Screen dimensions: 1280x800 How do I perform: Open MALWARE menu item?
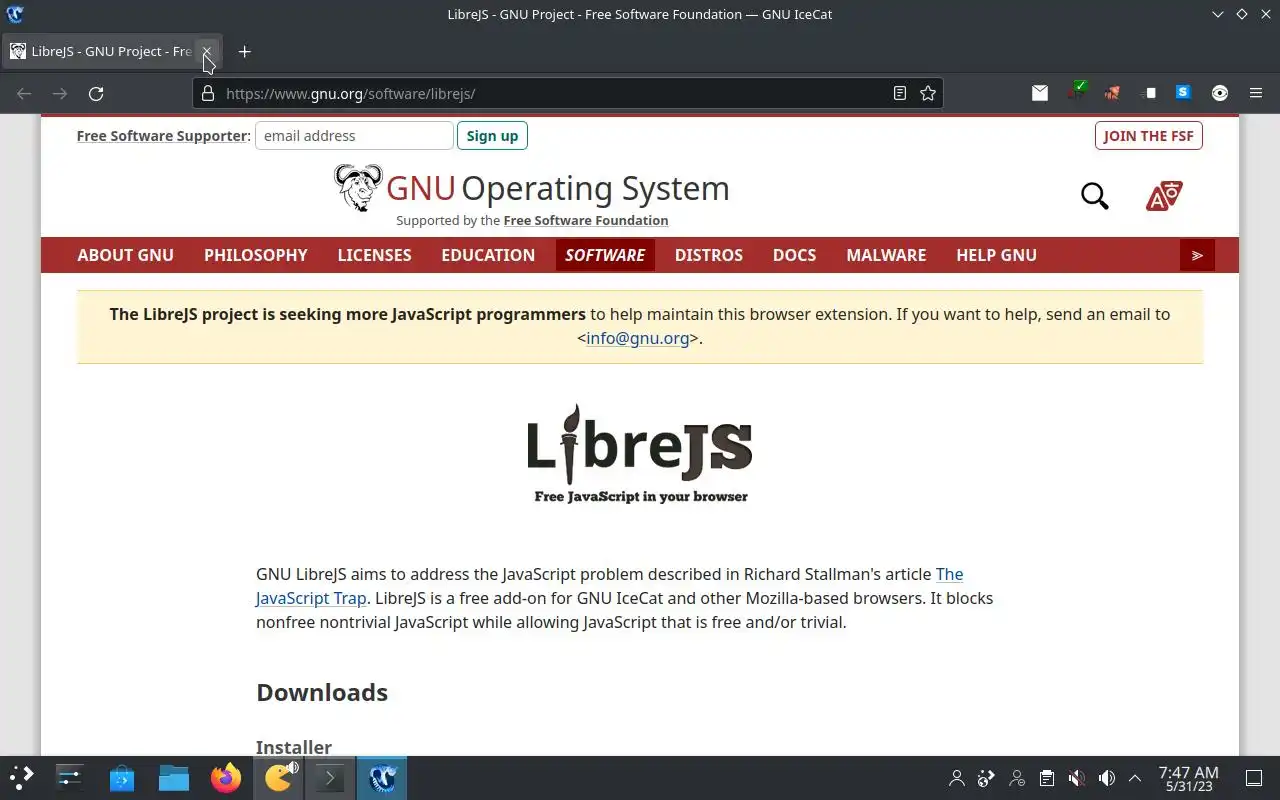[x=886, y=255]
